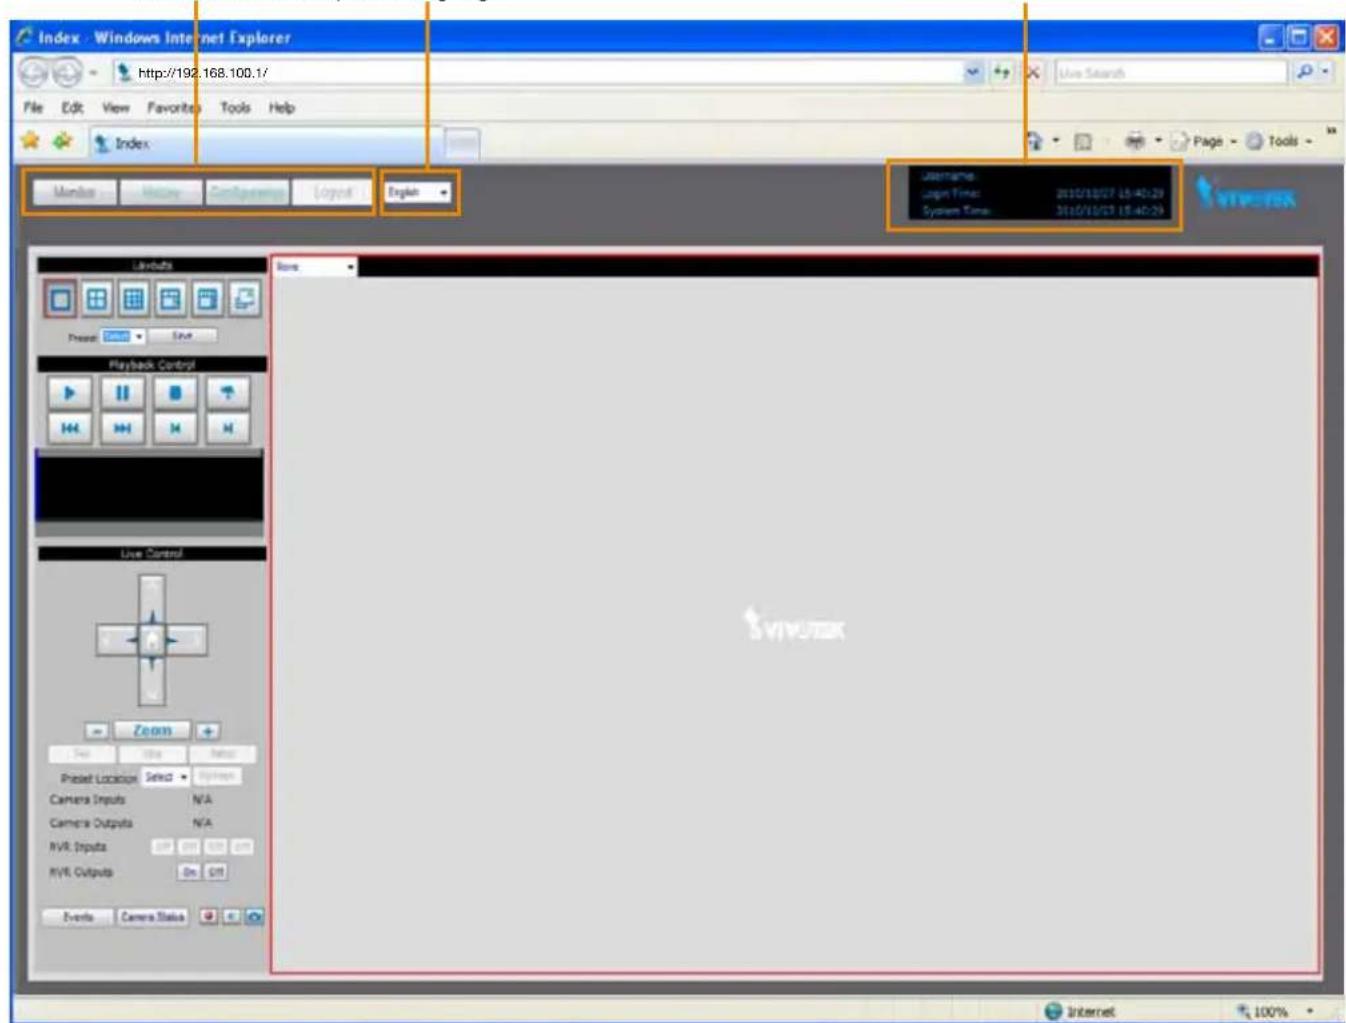Fast forward the playback
The width and height of the screenshot is (1346, 1023).
pyautogui.click(x=122, y=428)
